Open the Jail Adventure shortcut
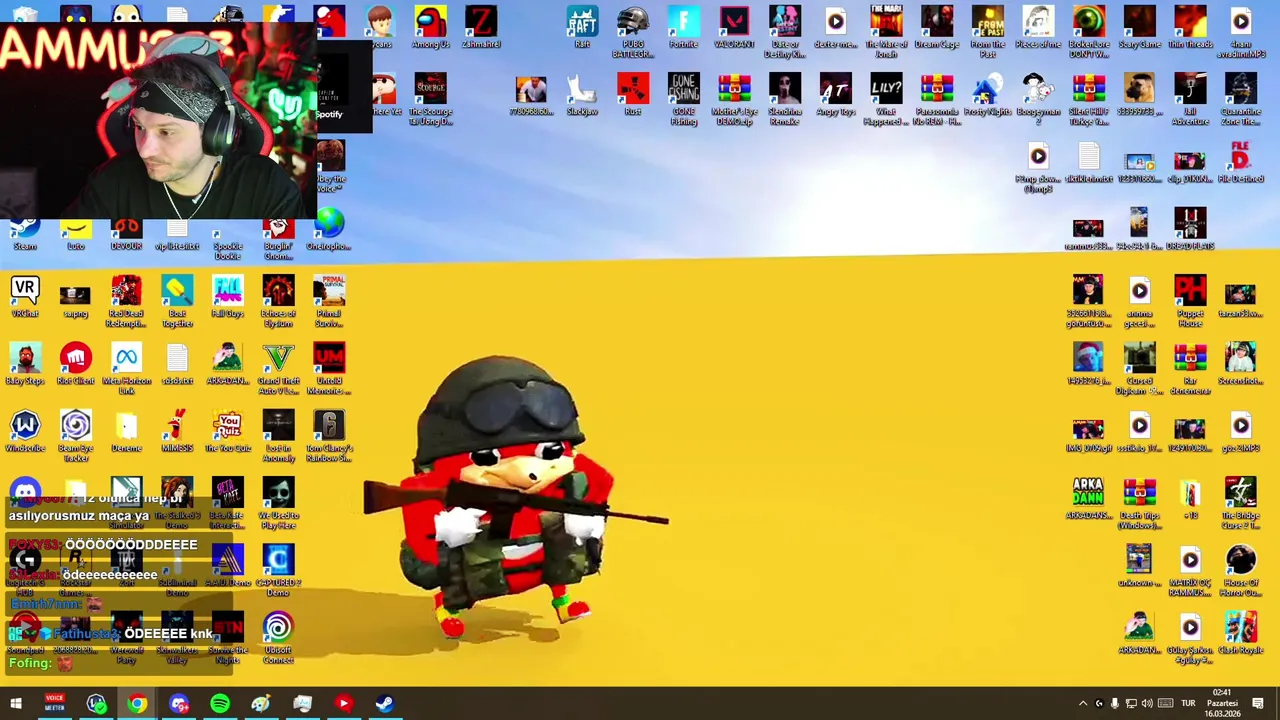 1190,99
